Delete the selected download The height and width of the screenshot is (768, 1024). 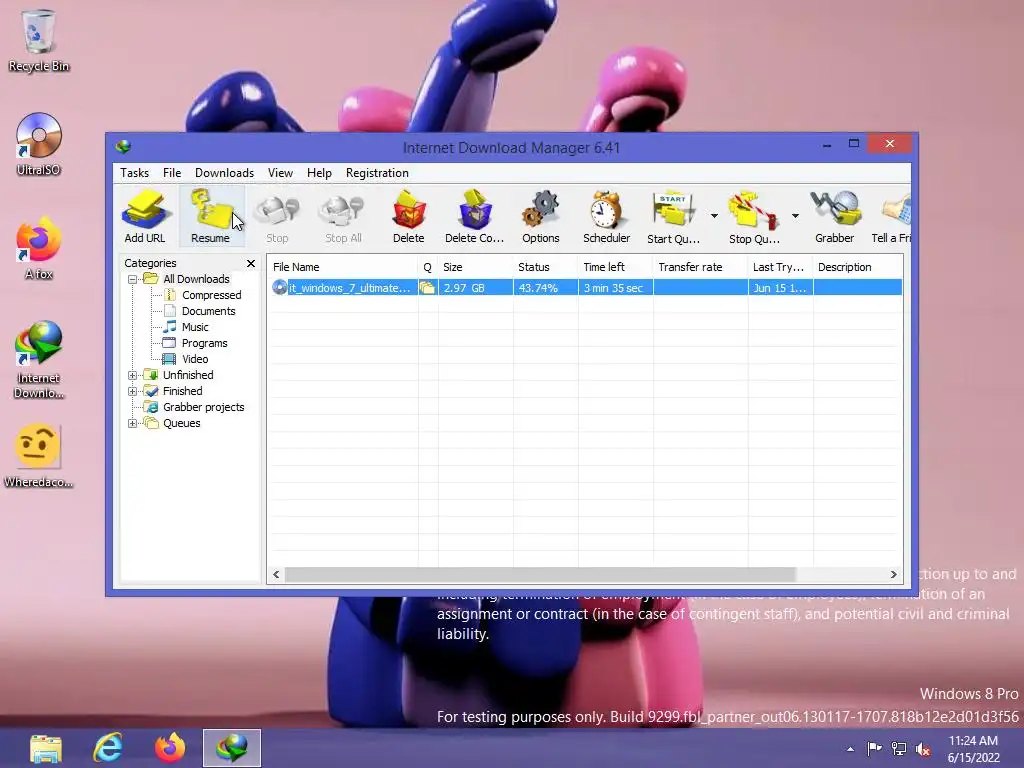point(409,217)
